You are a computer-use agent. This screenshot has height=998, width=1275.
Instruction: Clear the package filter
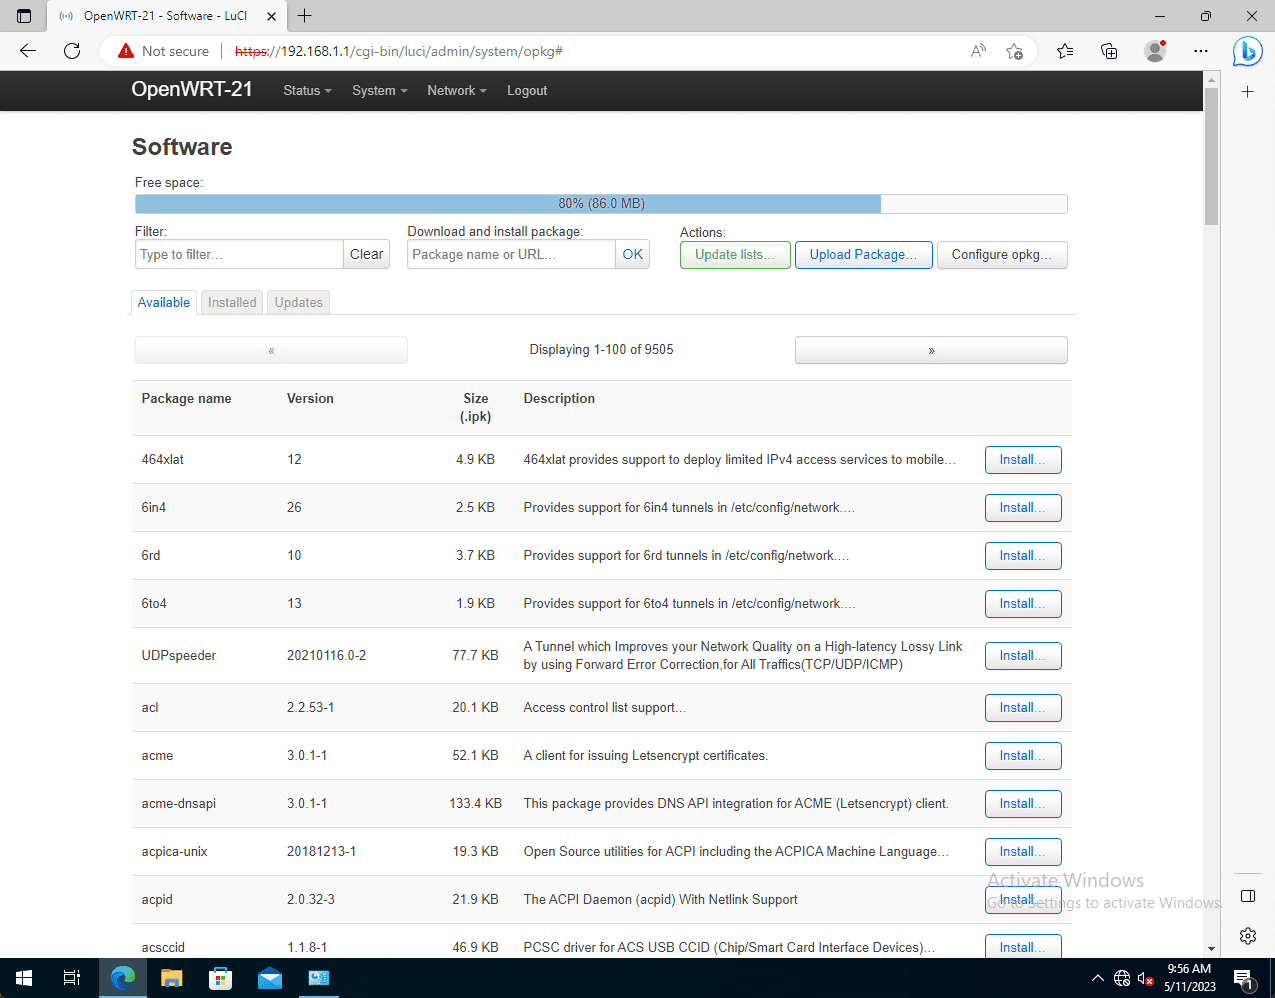click(x=367, y=254)
